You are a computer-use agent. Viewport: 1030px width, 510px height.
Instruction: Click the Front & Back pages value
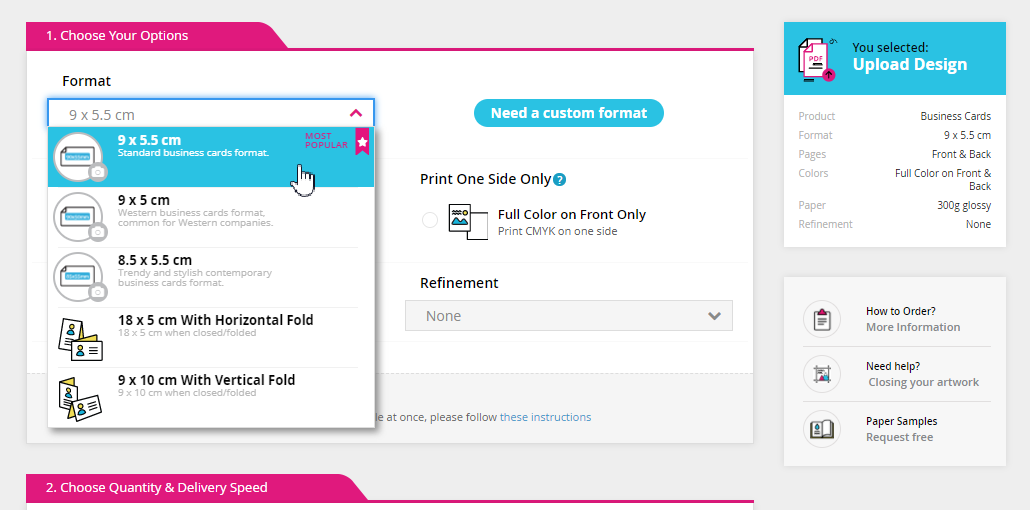click(962, 154)
